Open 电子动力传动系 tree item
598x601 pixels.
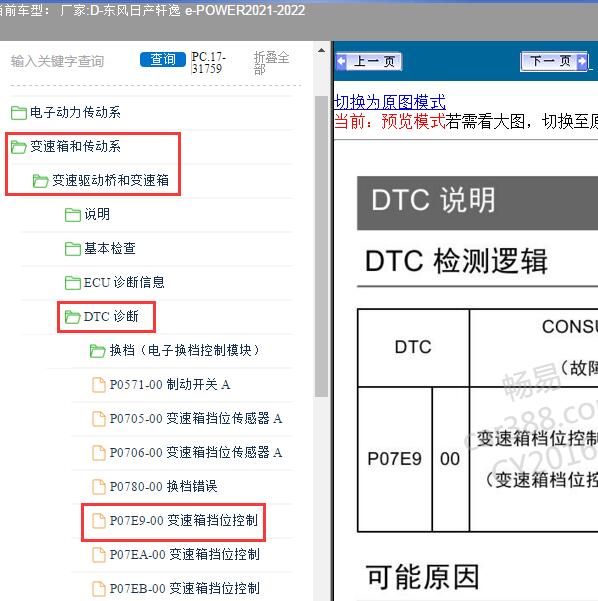75,112
